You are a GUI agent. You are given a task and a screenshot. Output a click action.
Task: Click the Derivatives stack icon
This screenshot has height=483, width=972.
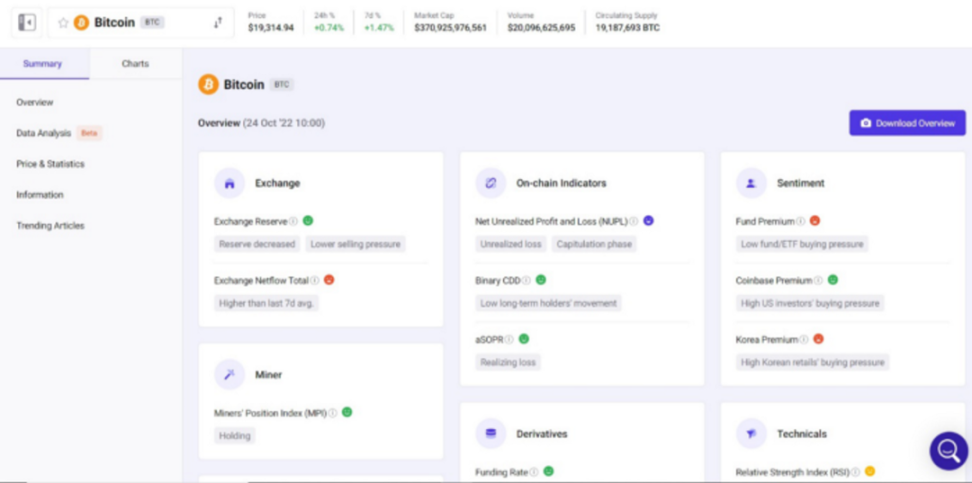[491, 434]
